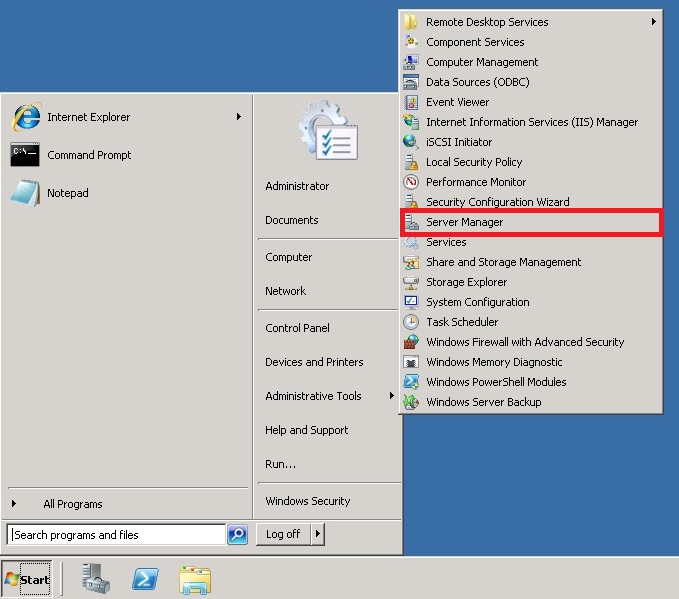Focus the Search programs and files box
The height and width of the screenshot is (599, 679).
[115, 535]
